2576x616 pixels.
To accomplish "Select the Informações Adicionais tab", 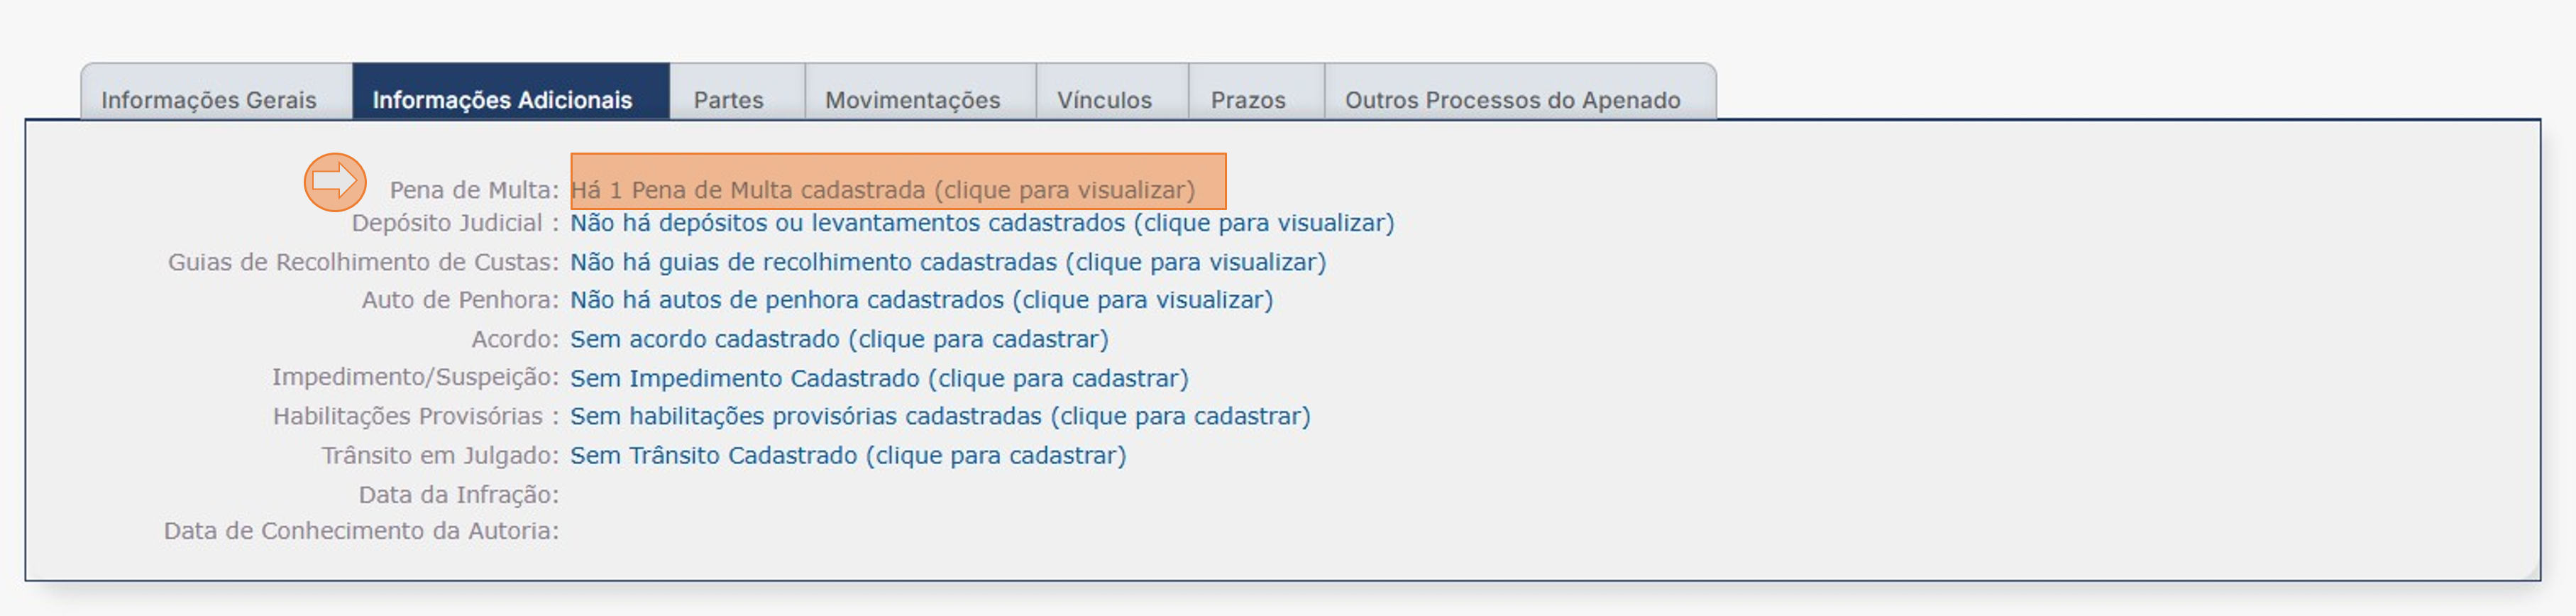I will (x=502, y=99).
